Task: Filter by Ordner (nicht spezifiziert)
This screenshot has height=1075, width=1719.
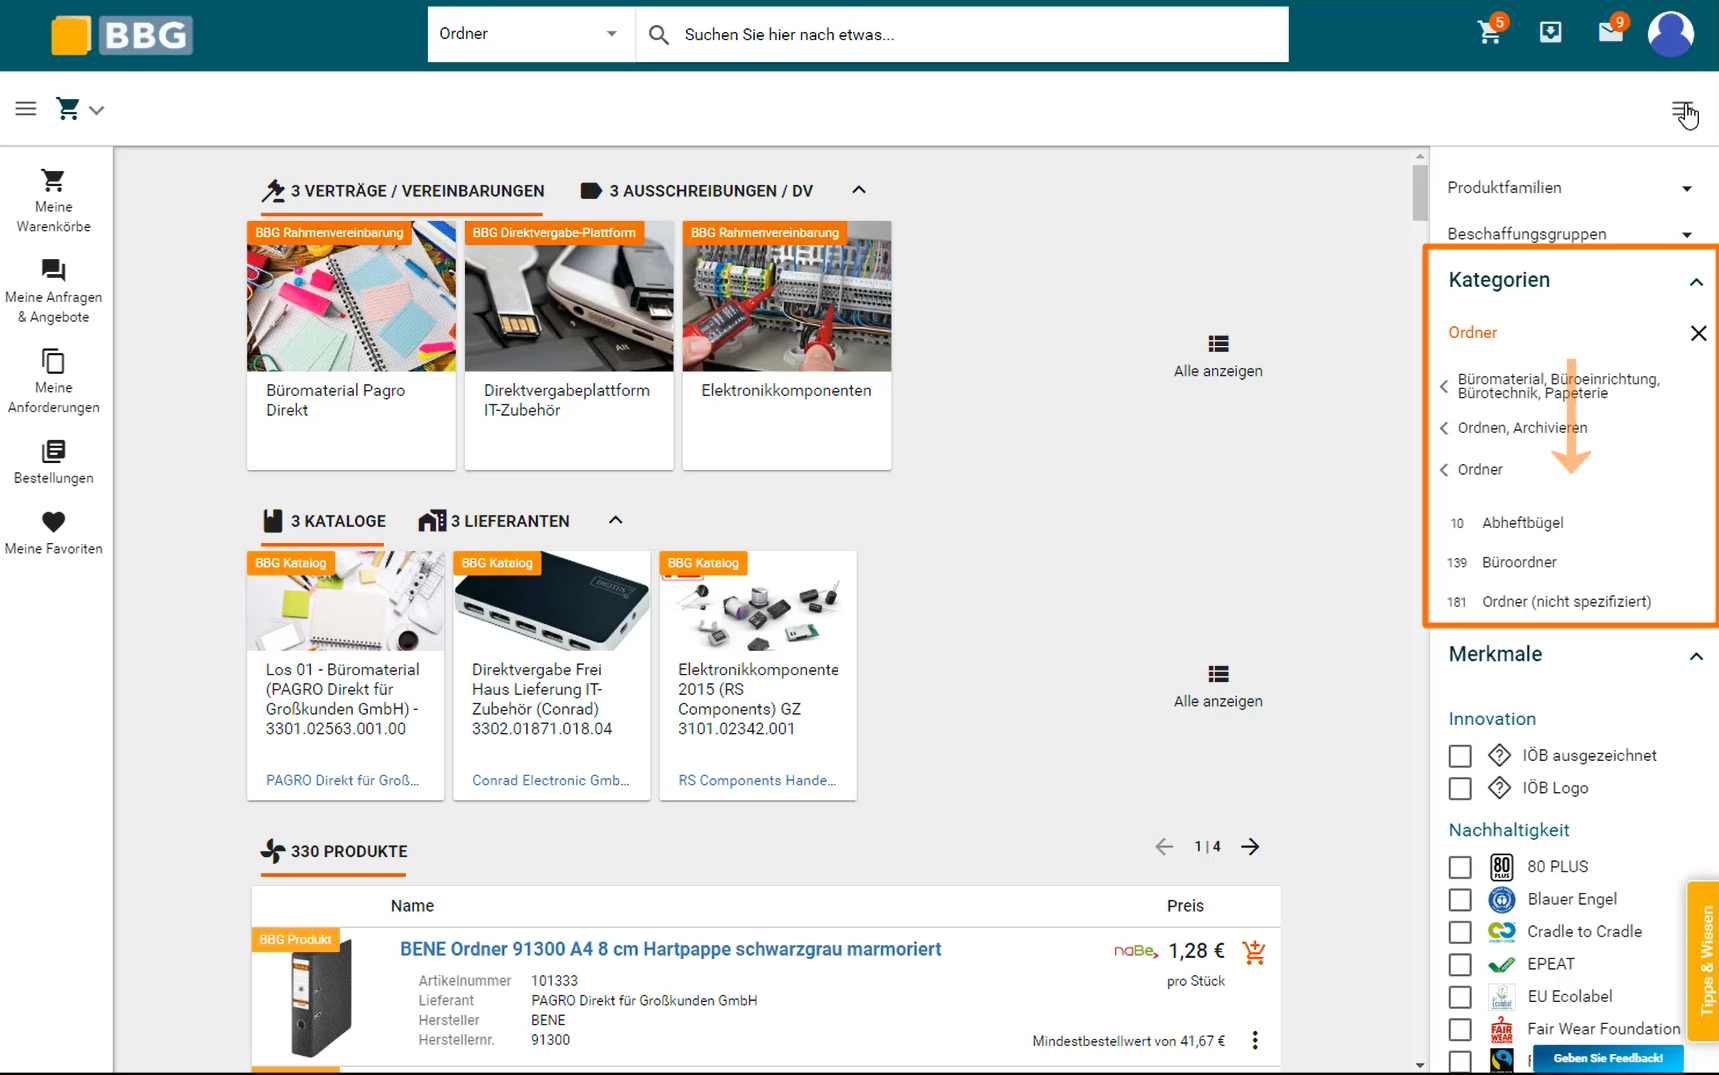Action: [x=1566, y=602]
